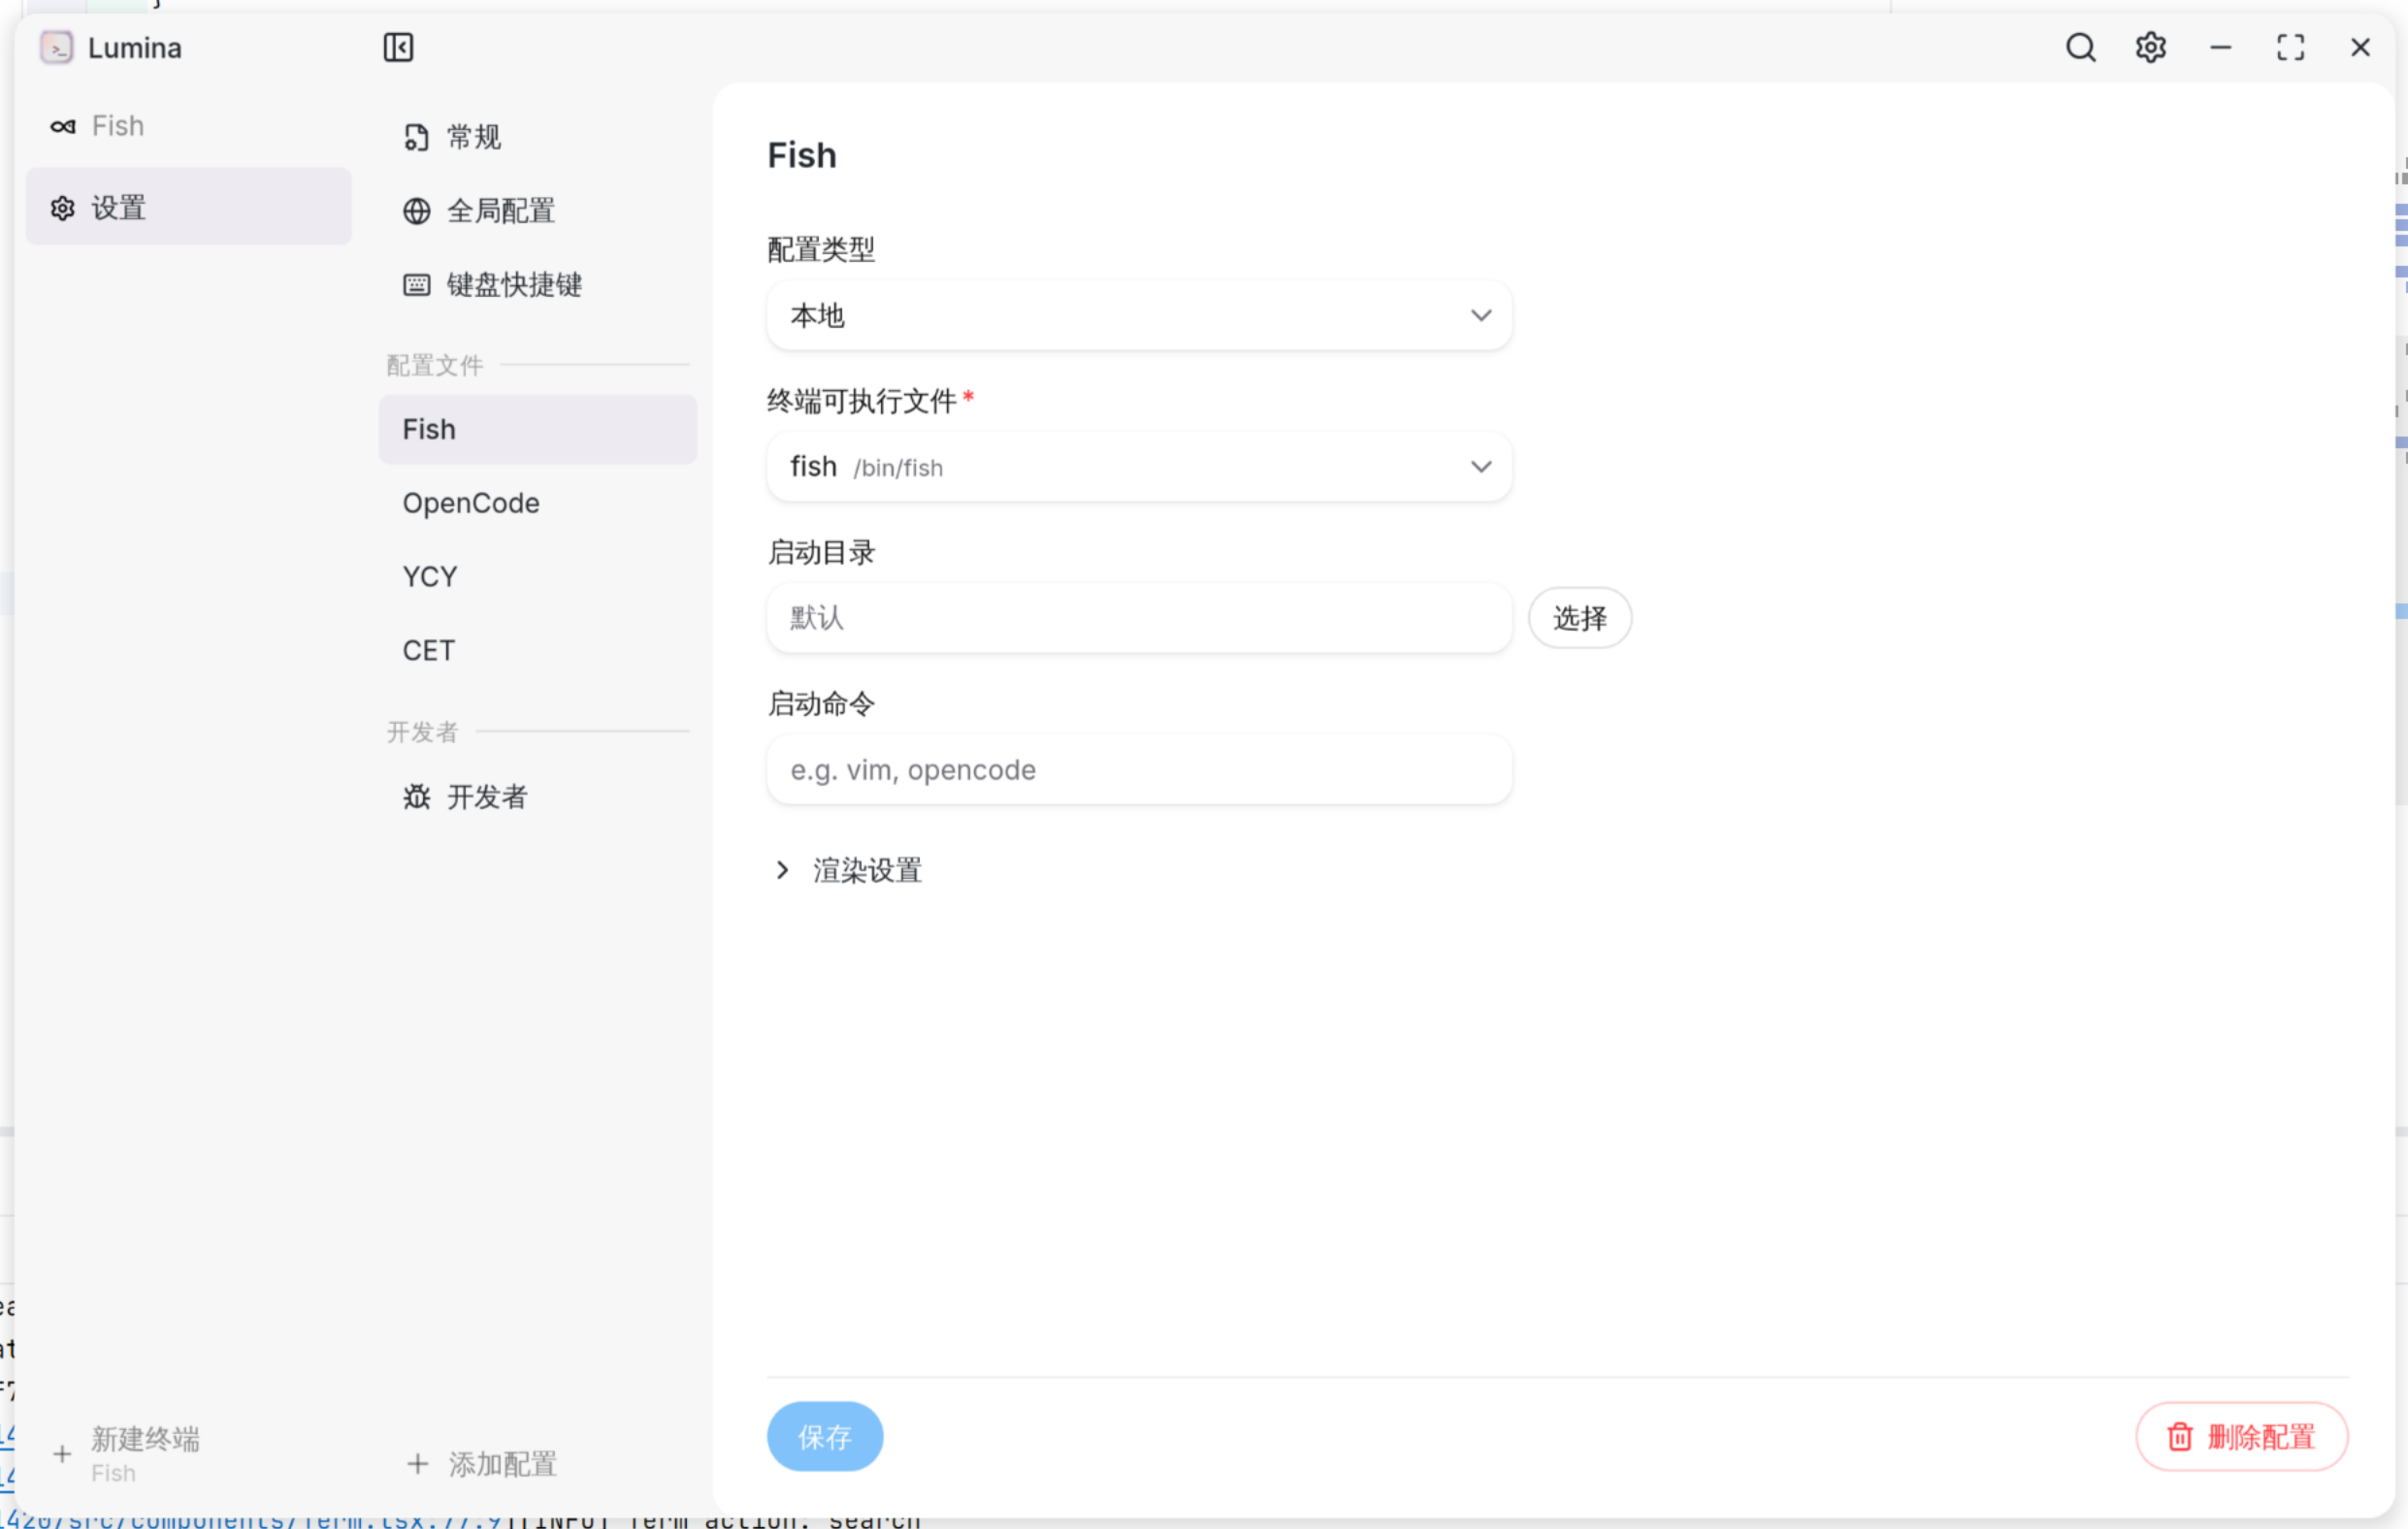Viewport: 2408px width, 1529px height.
Task: Click the 保存 save button
Action: 825,1437
